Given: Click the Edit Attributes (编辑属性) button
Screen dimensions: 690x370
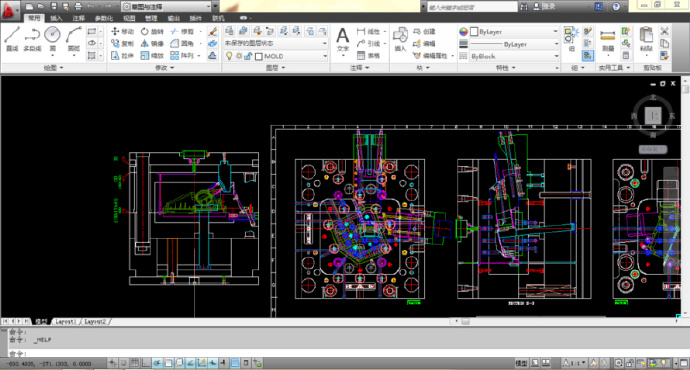Looking at the screenshot, I should coord(431,56).
